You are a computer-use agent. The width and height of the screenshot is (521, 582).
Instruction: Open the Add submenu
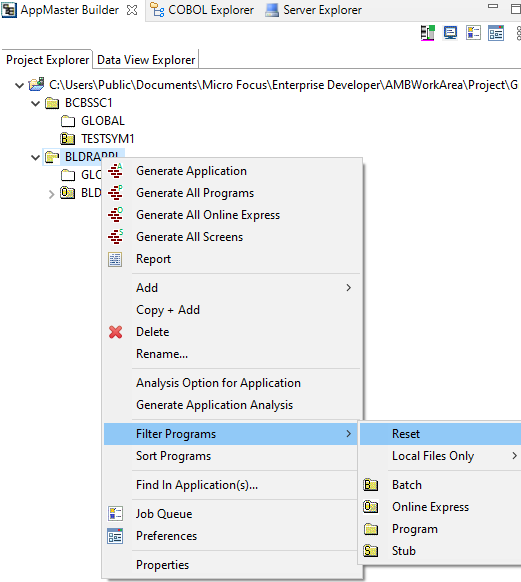232,288
